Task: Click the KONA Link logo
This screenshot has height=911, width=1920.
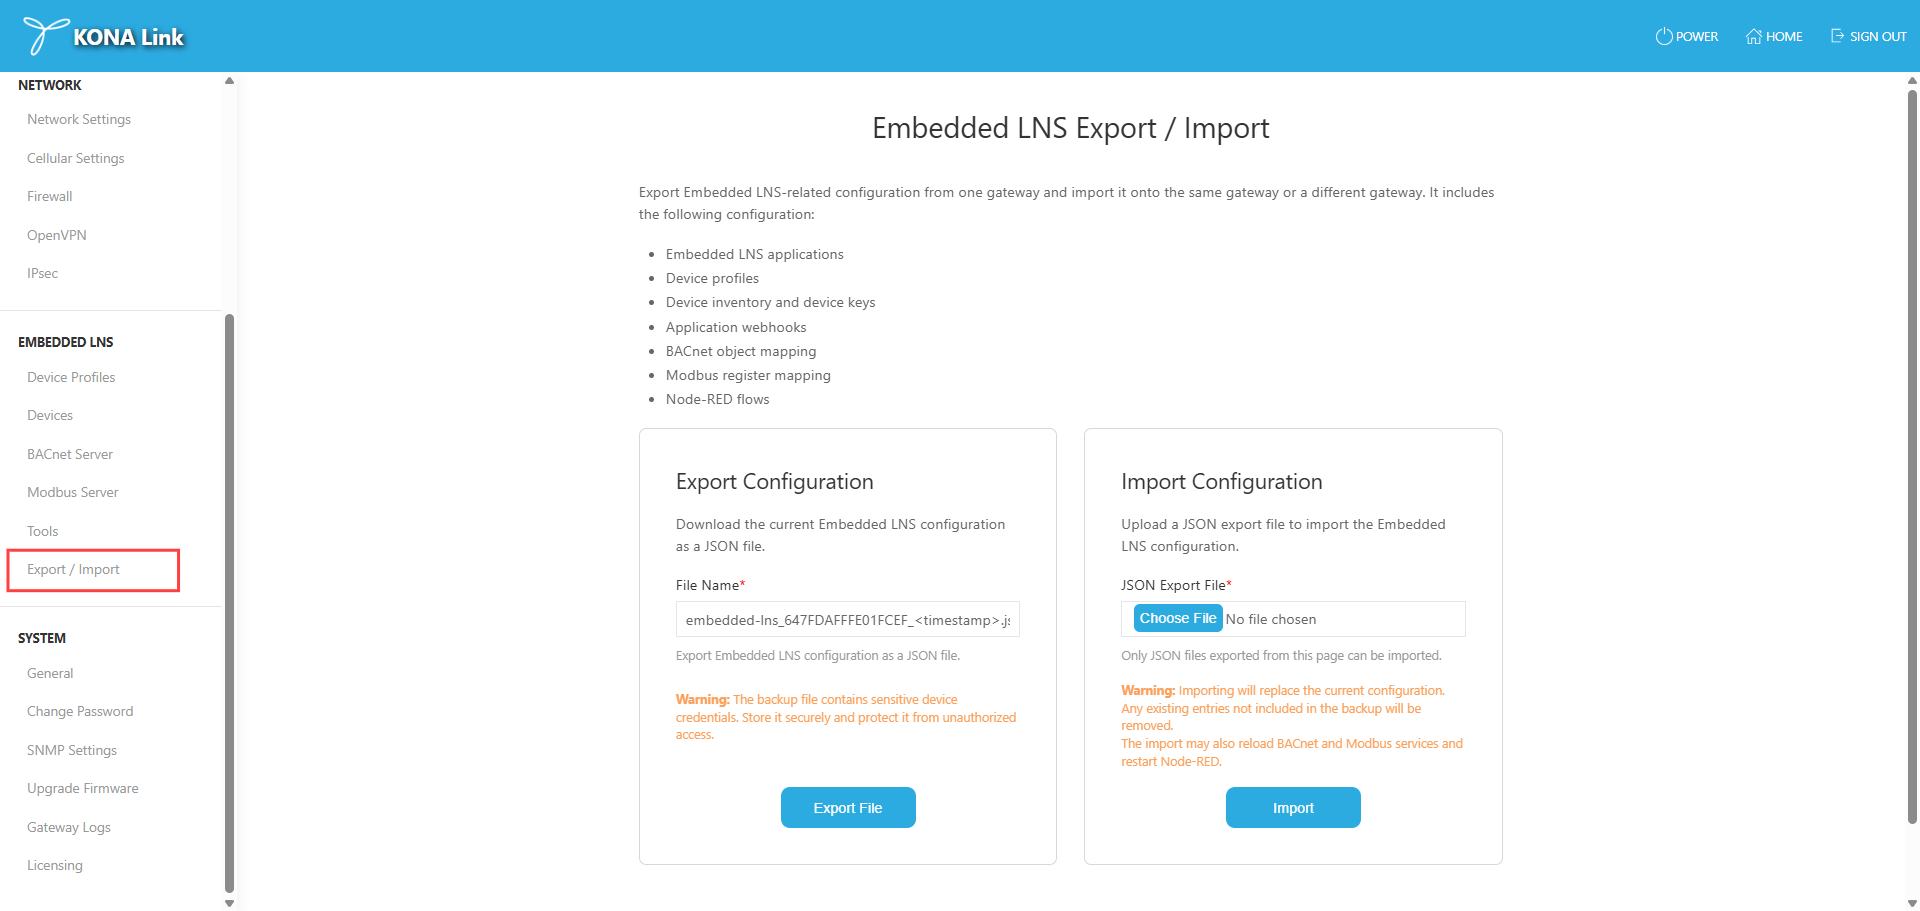Action: tap(104, 36)
